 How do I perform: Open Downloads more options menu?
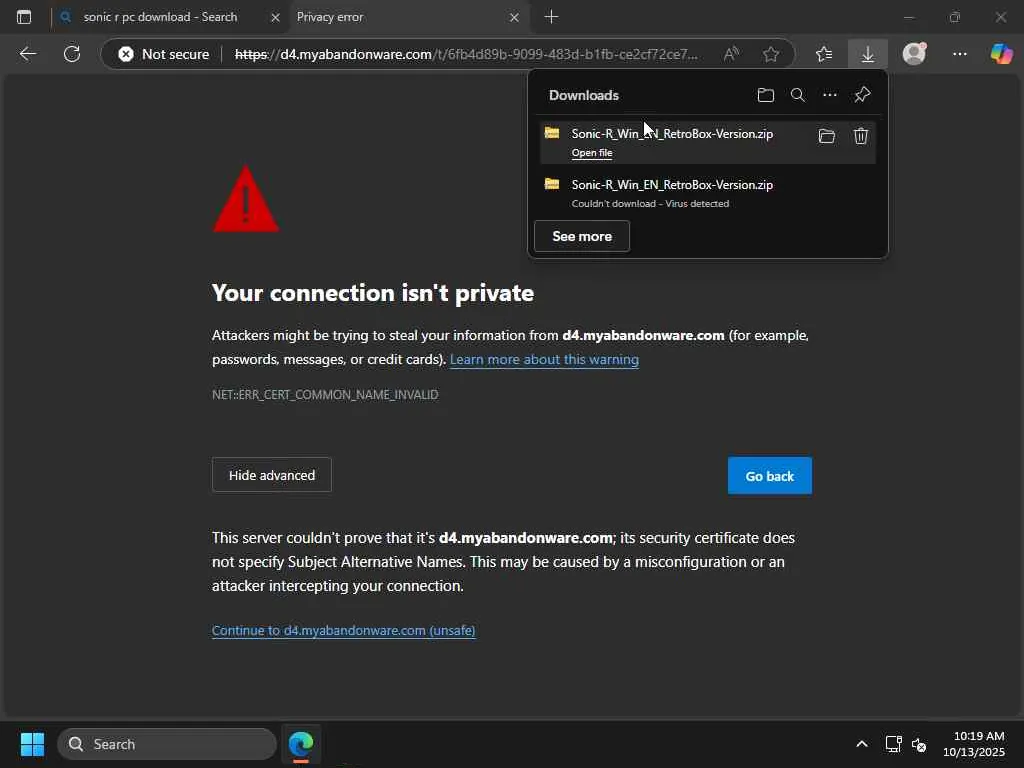830,95
